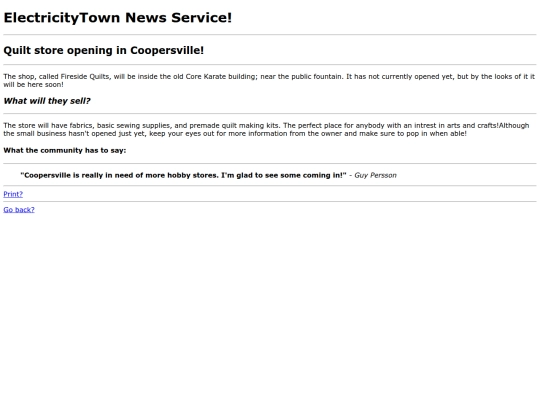The width and height of the screenshot is (540, 405).
Task: Click the Guy Persson attribution name
Action: (x=375, y=175)
